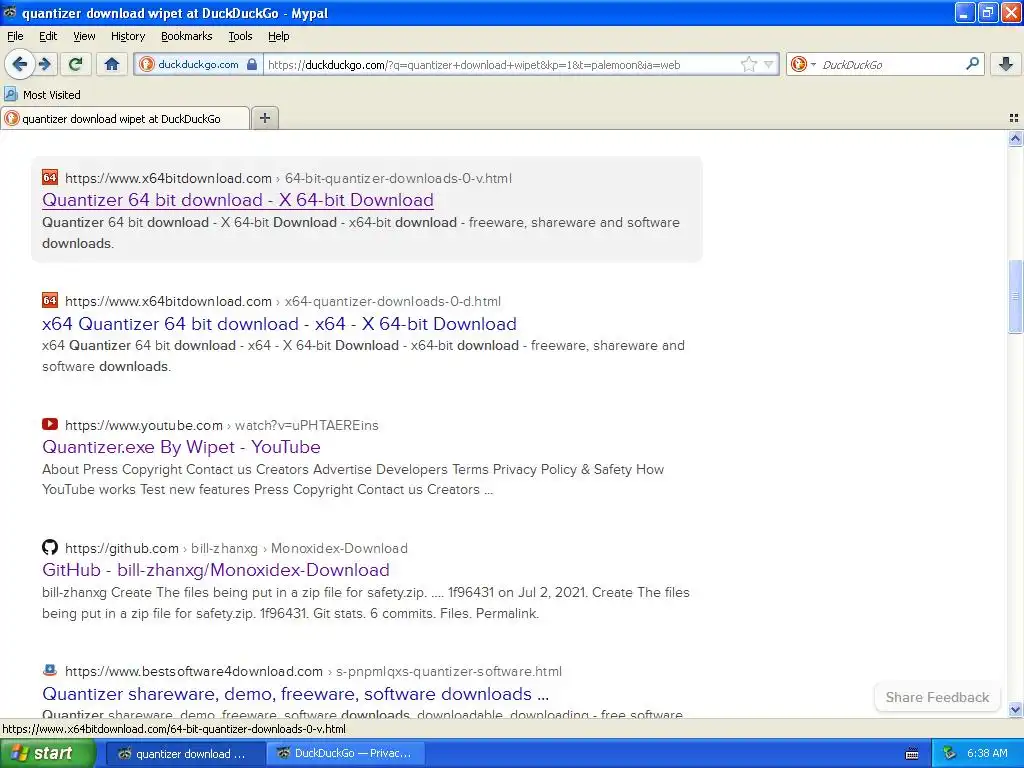Screen dimensions: 1024x768
Task: Click the Share Feedback button
Action: pyautogui.click(x=937, y=697)
